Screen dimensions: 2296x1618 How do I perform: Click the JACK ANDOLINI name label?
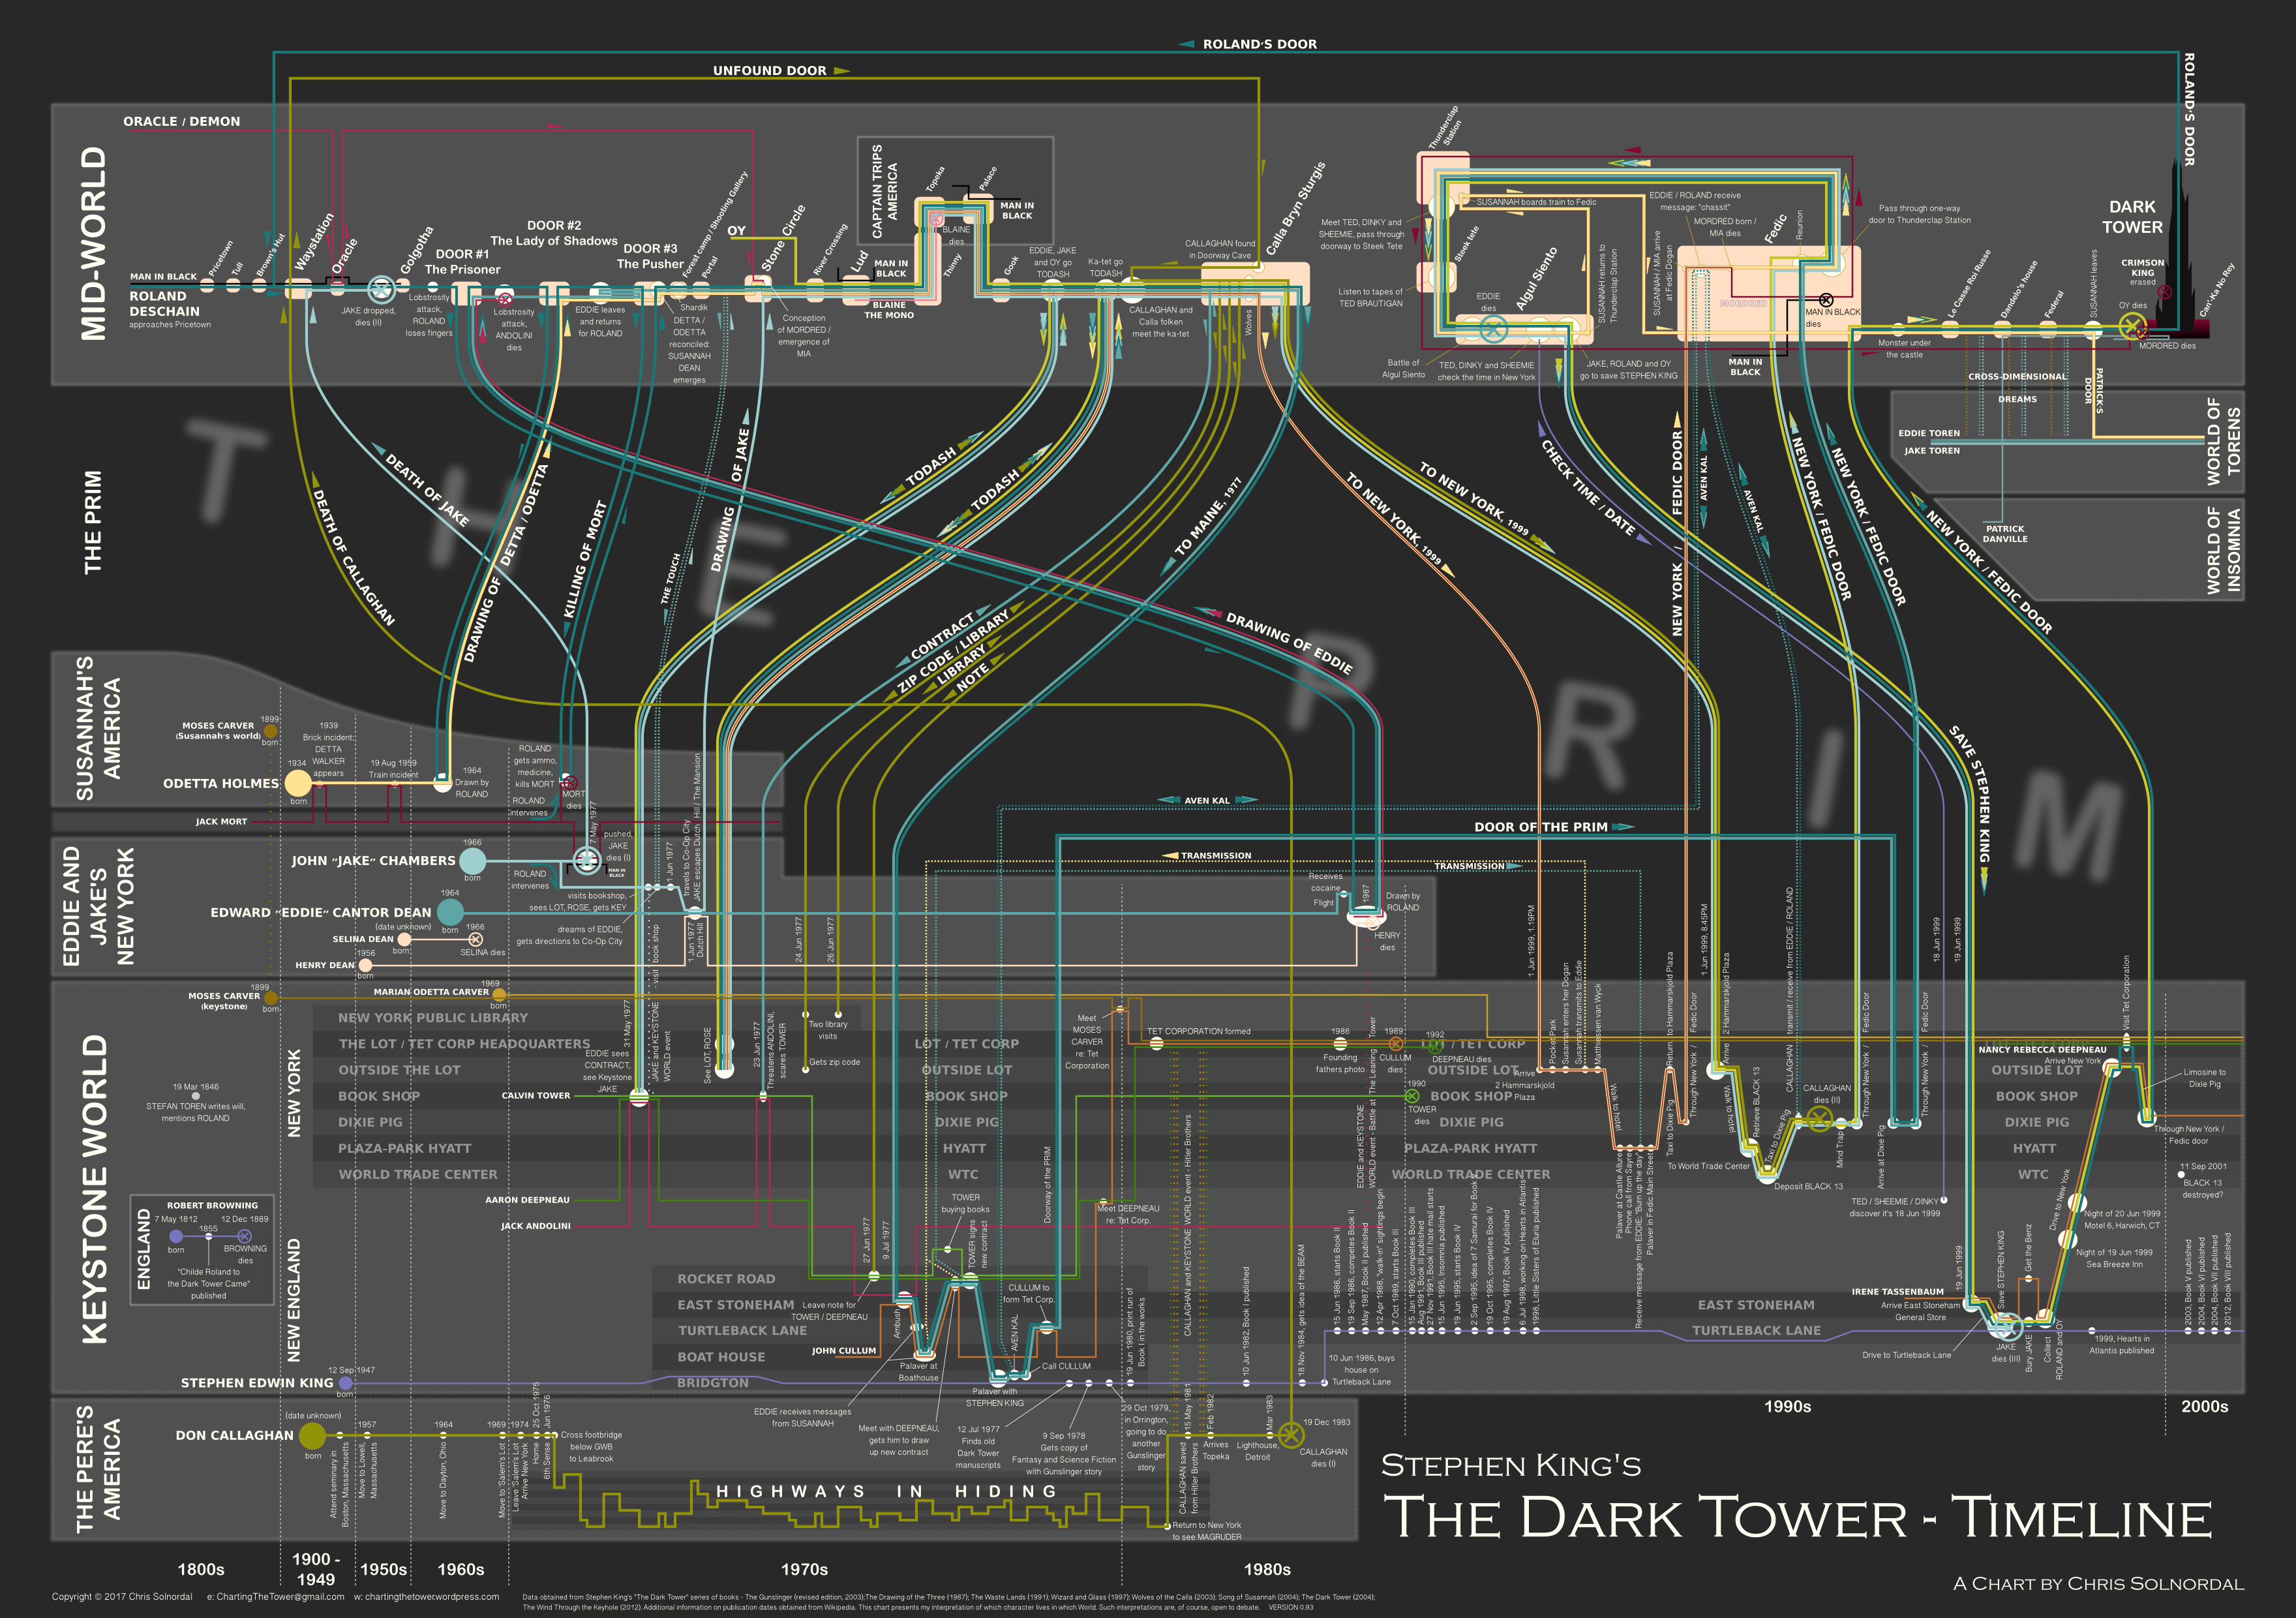tap(536, 1226)
